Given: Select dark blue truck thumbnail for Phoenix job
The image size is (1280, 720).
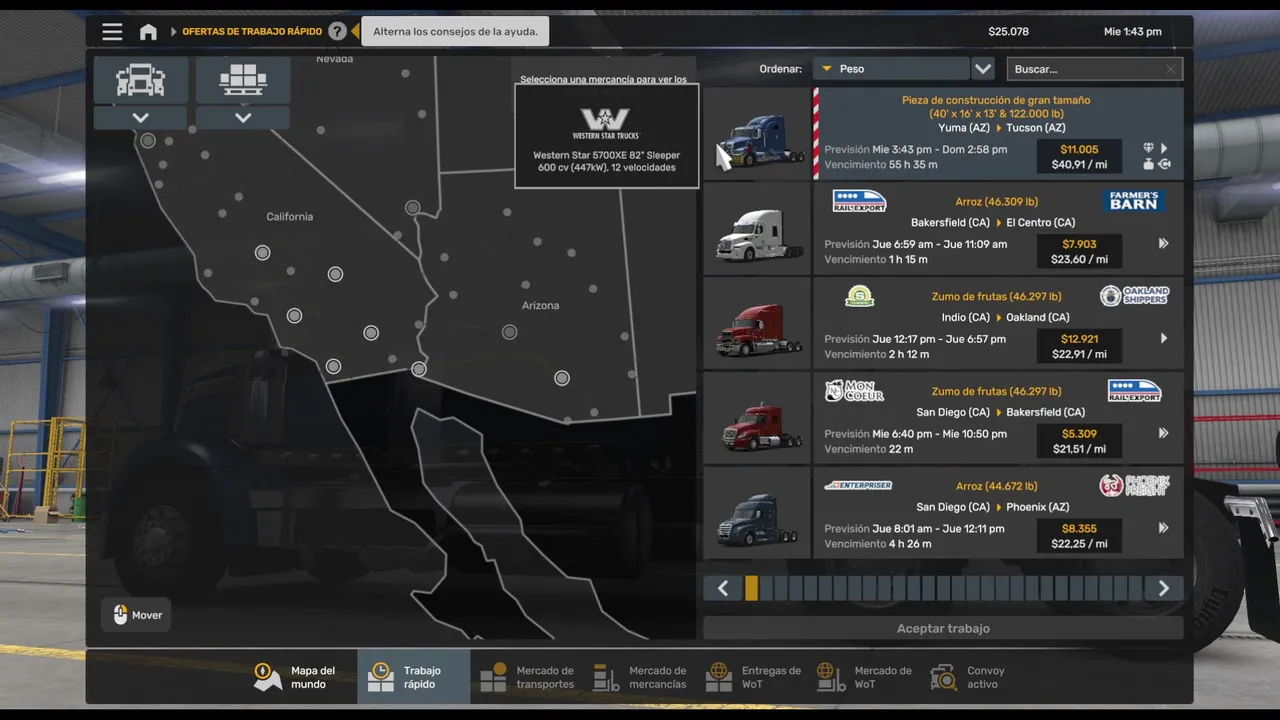Looking at the screenshot, I should coord(757,514).
